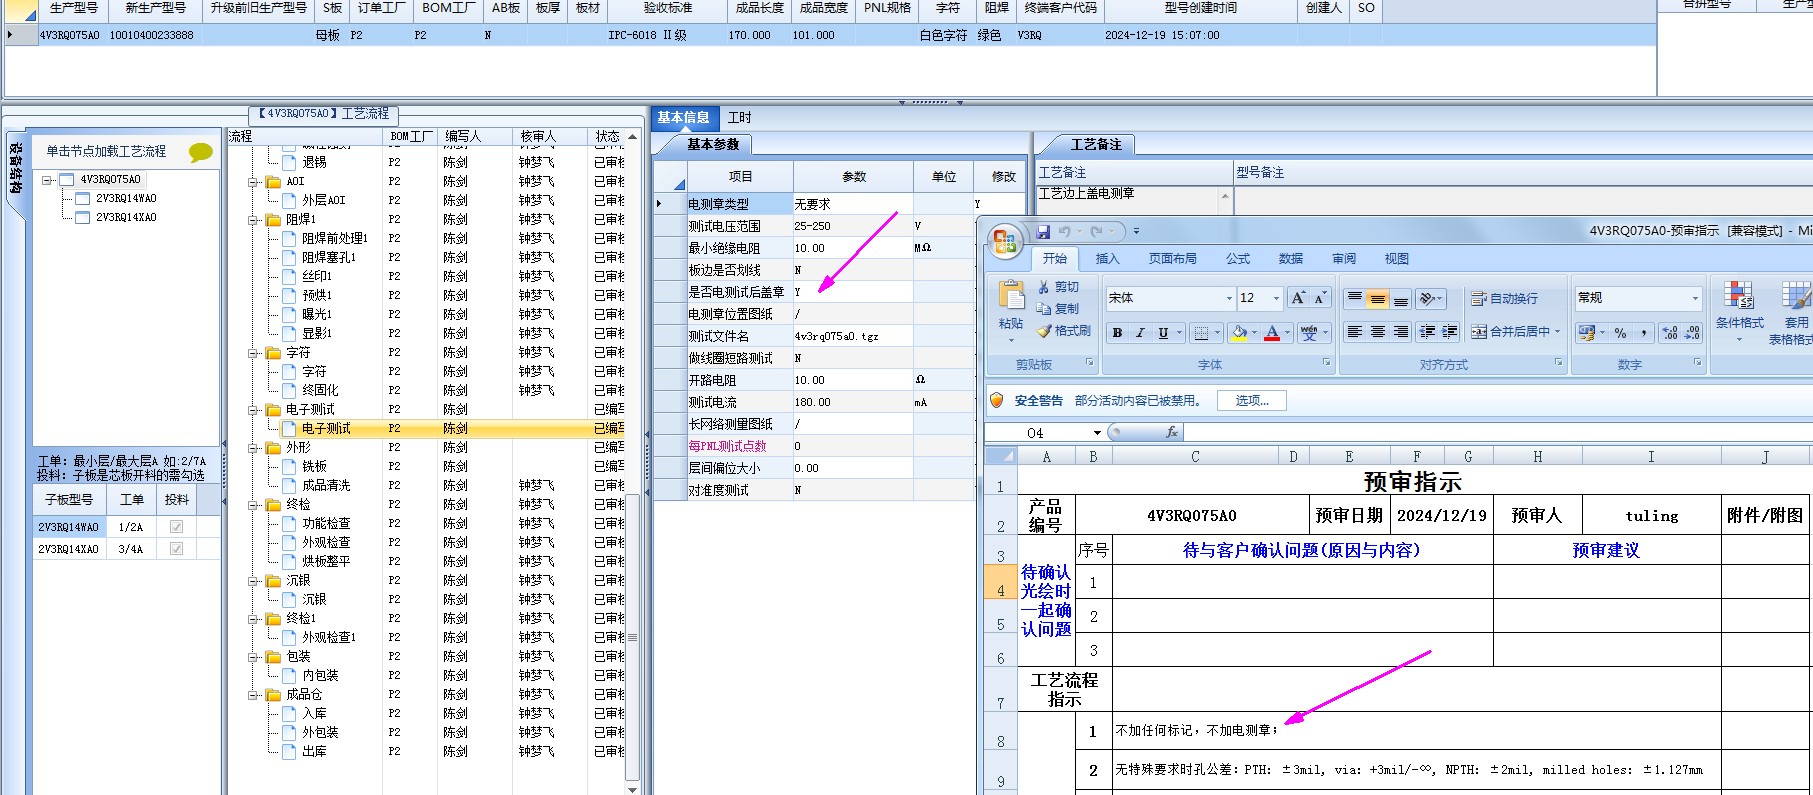Select 2V3RQ14WA0 in the structure tree
The width and height of the screenshot is (1813, 795).
126,199
